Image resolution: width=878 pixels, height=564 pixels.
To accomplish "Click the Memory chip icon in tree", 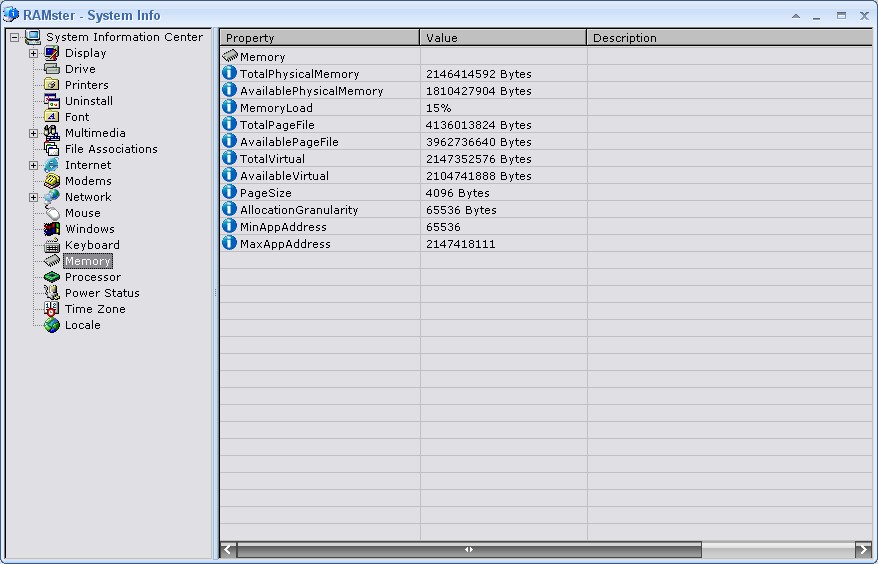I will pyautogui.click(x=52, y=261).
